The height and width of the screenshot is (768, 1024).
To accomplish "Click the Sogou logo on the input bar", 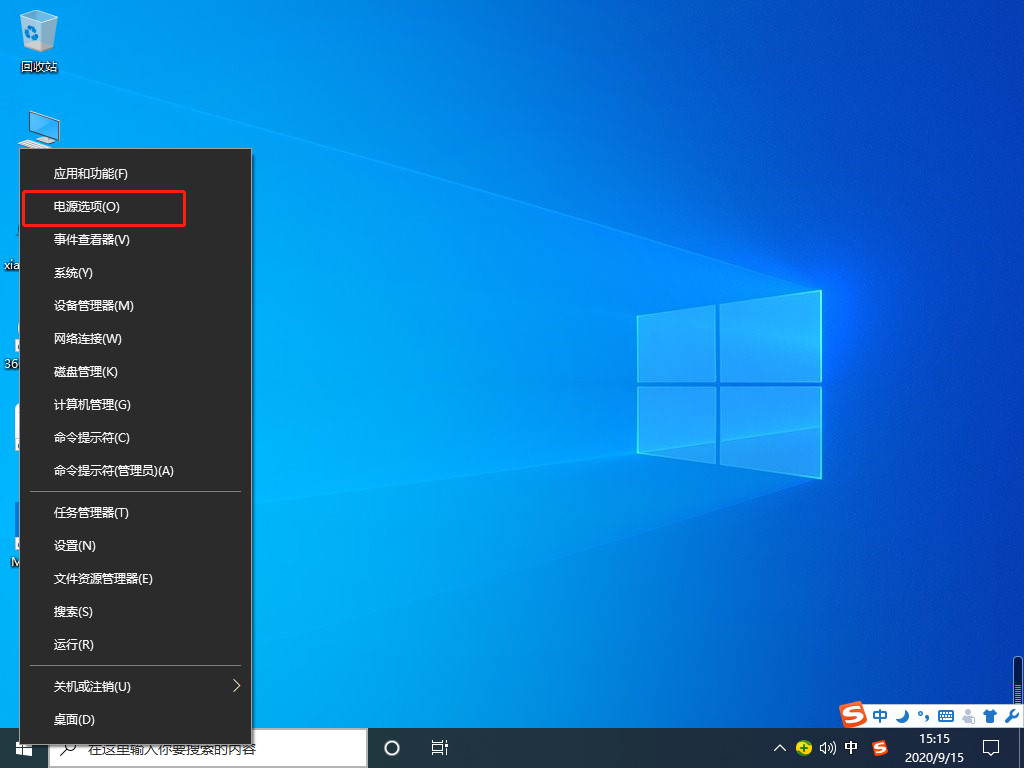I will (x=851, y=716).
